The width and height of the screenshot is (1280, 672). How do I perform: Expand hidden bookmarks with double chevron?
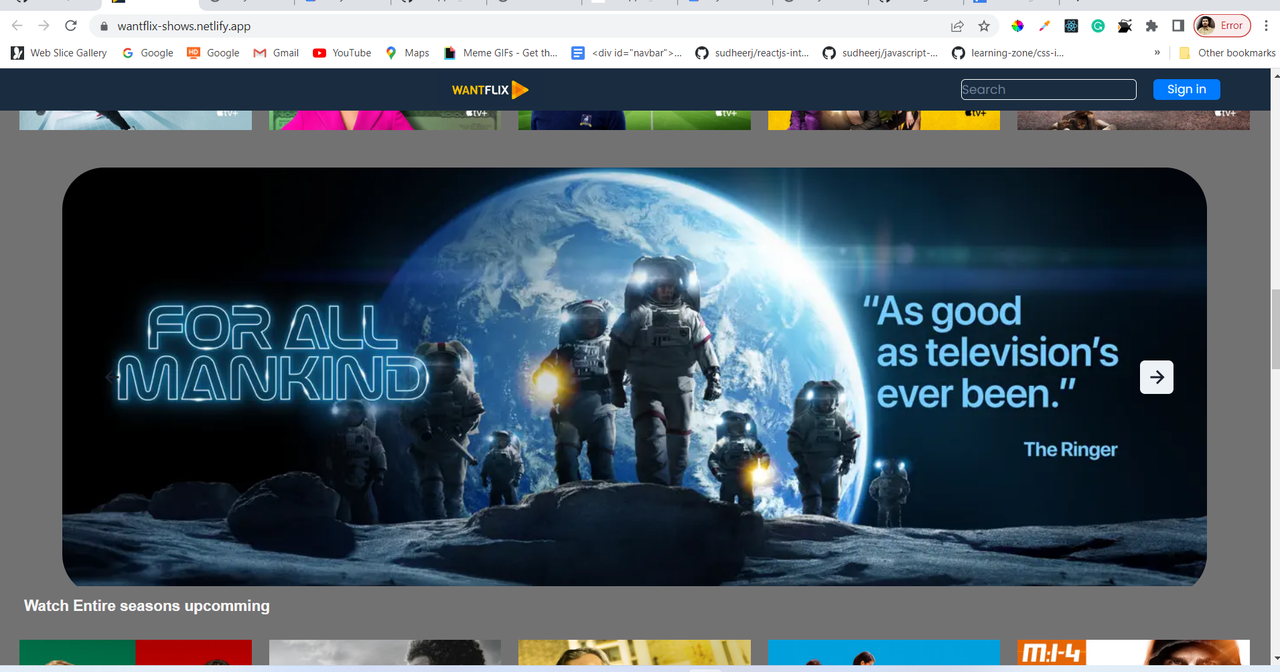(1157, 53)
